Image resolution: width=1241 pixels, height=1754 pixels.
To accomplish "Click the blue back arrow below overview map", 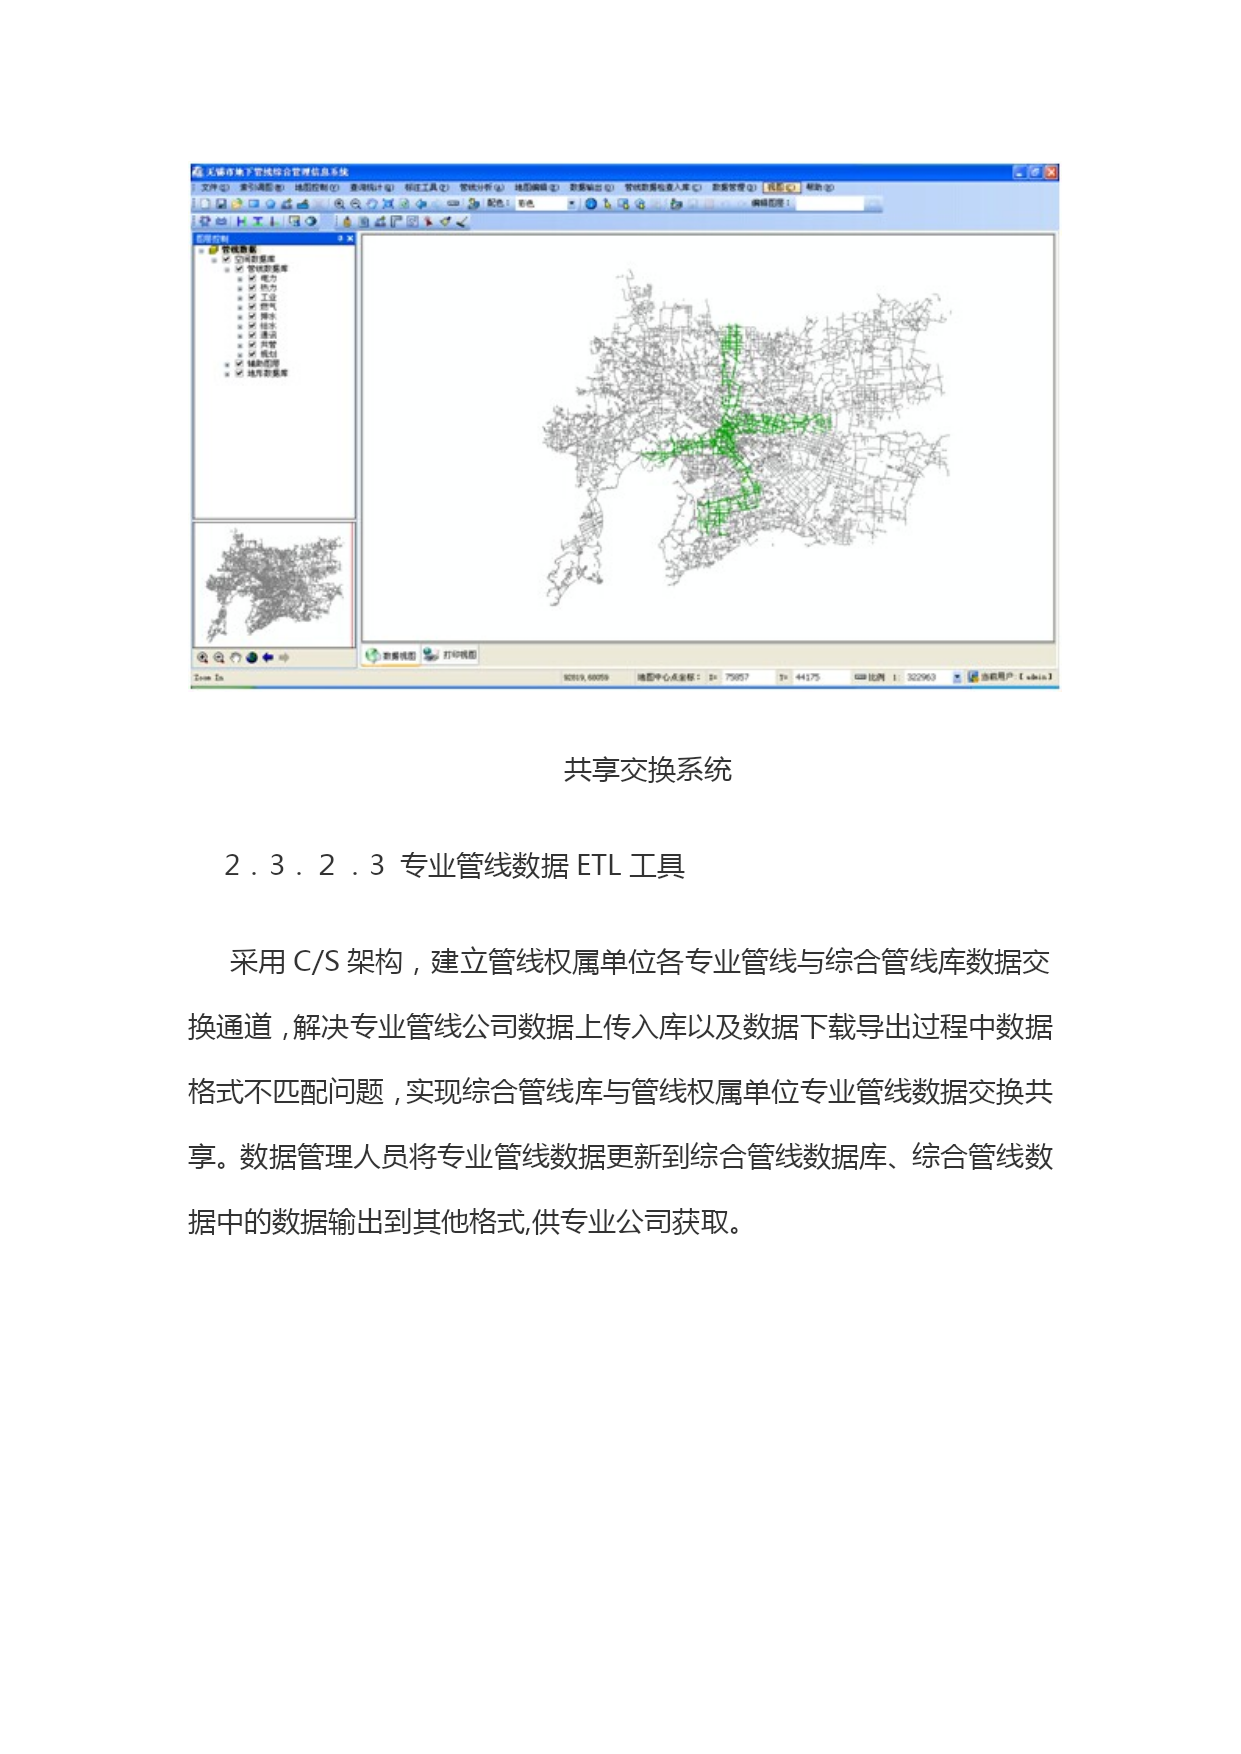I will pyautogui.click(x=268, y=658).
